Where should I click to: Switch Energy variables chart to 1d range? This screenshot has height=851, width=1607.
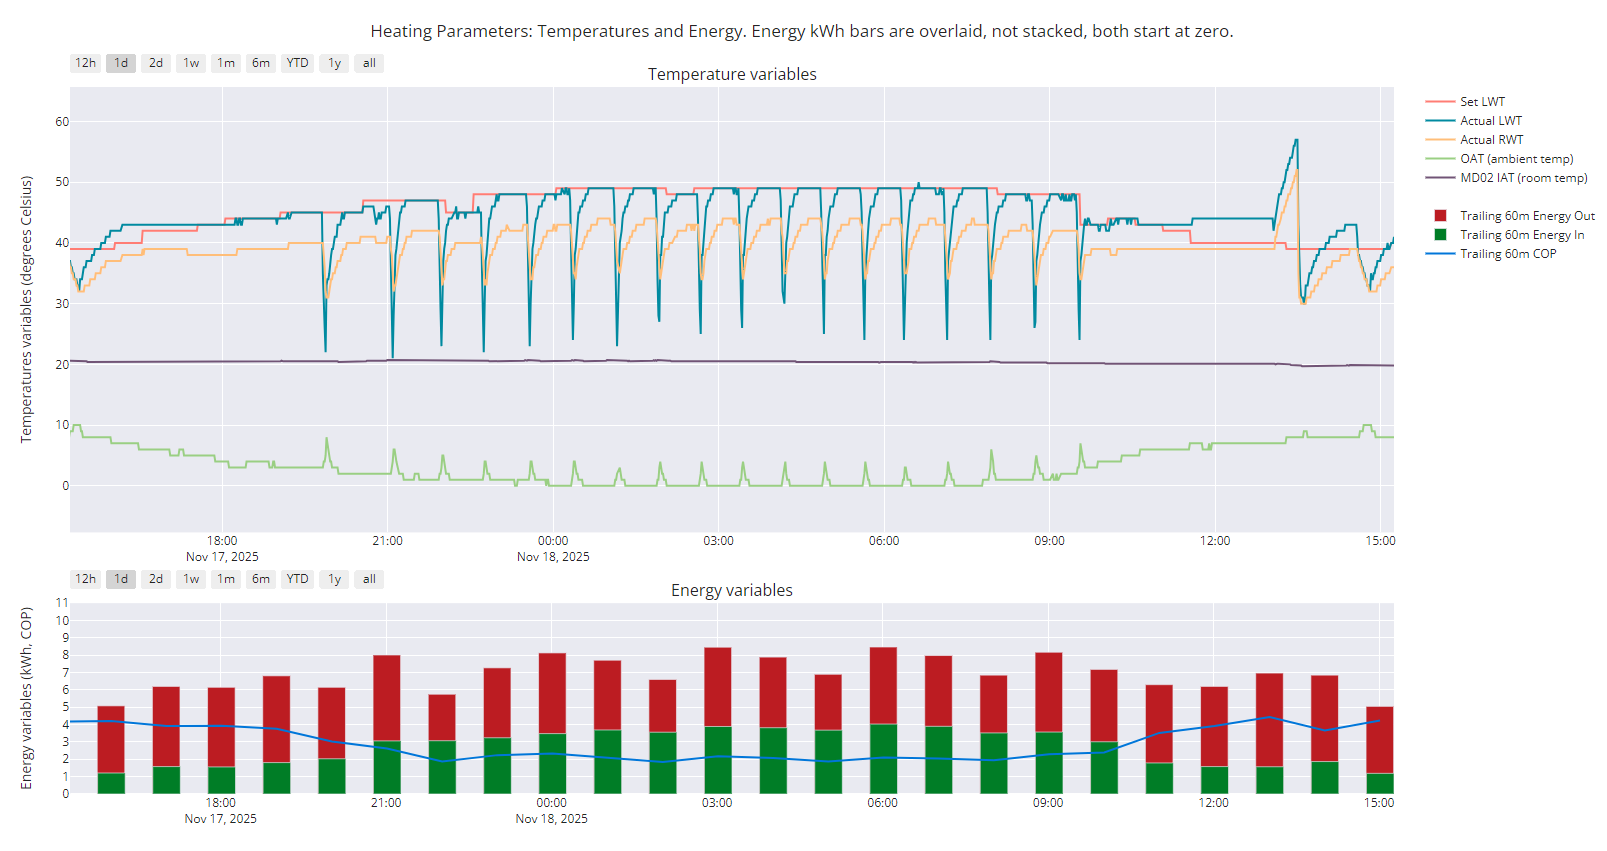pyautogui.click(x=121, y=579)
